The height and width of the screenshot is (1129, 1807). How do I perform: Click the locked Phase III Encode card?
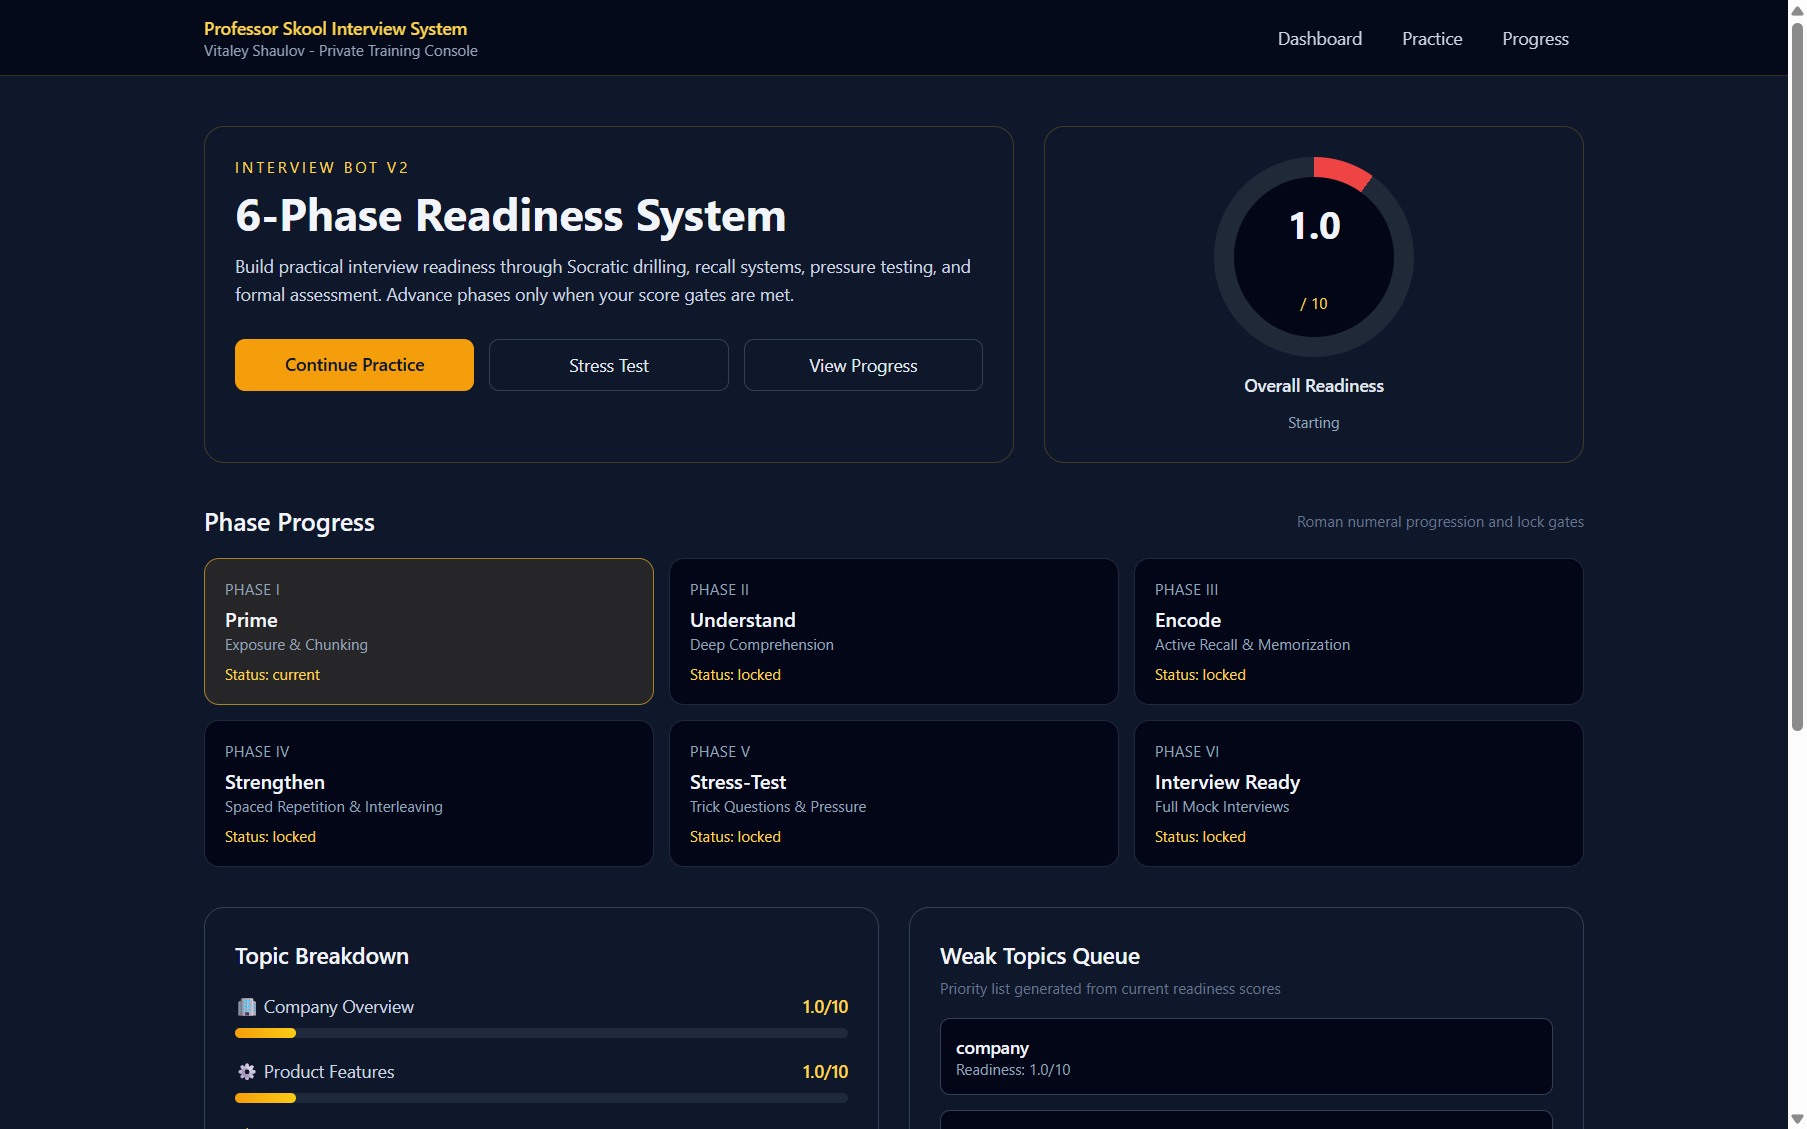point(1357,631)
